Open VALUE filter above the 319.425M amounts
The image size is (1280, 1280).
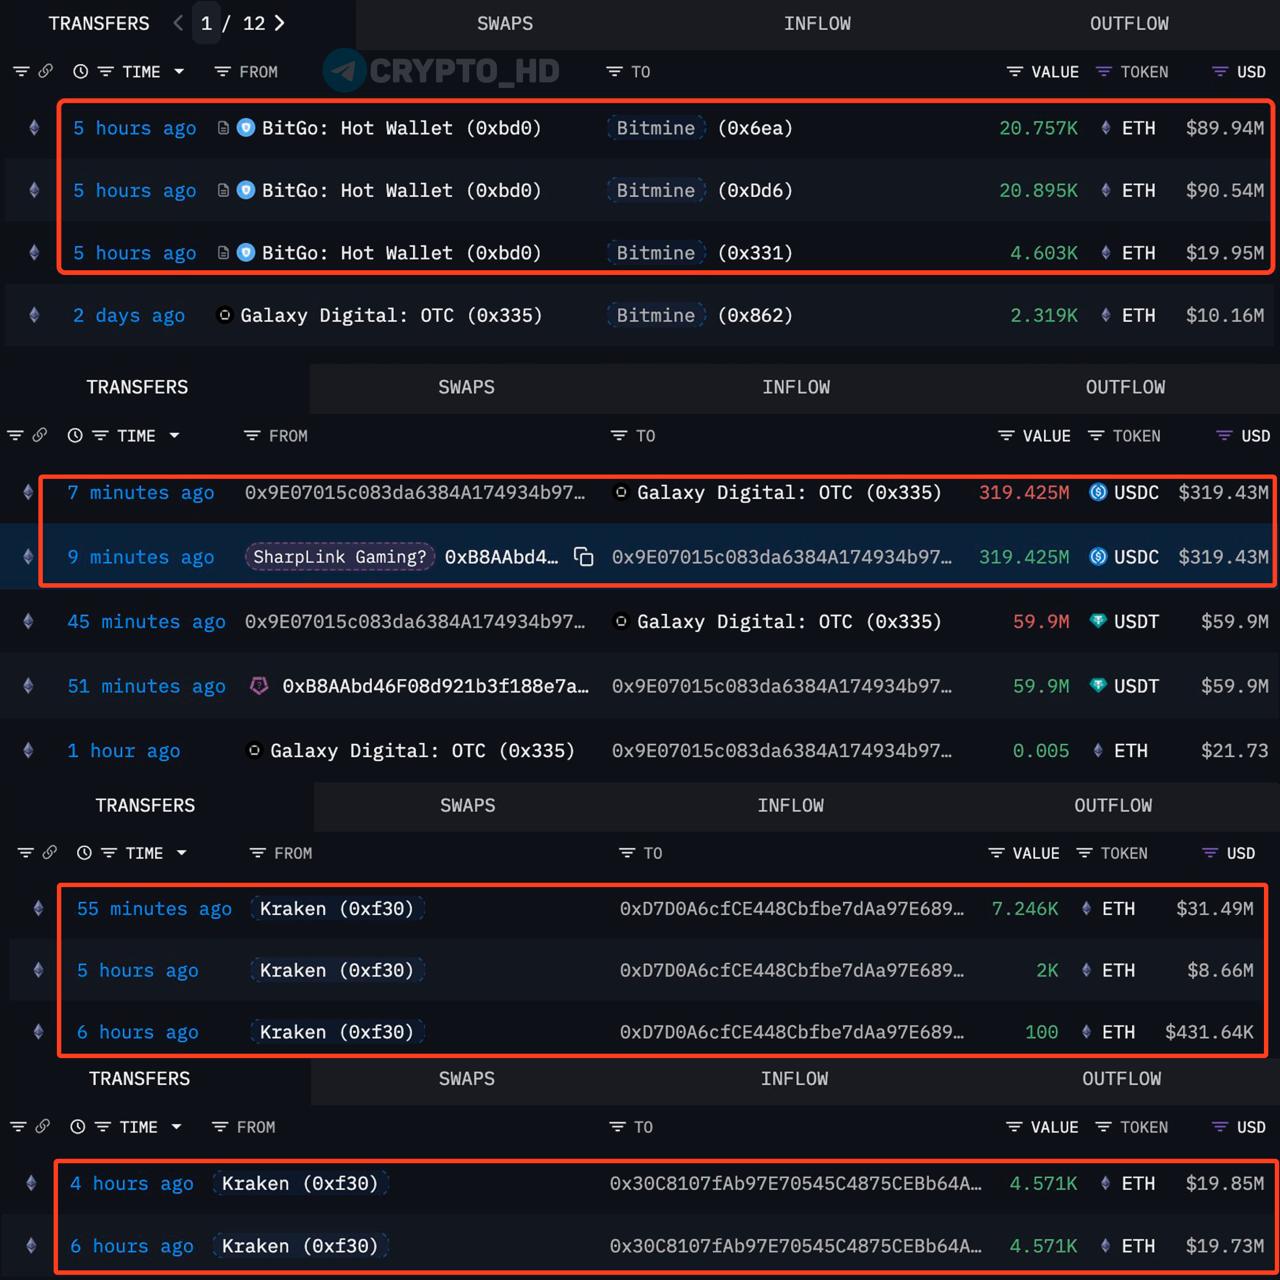(x=1034, y=436)
